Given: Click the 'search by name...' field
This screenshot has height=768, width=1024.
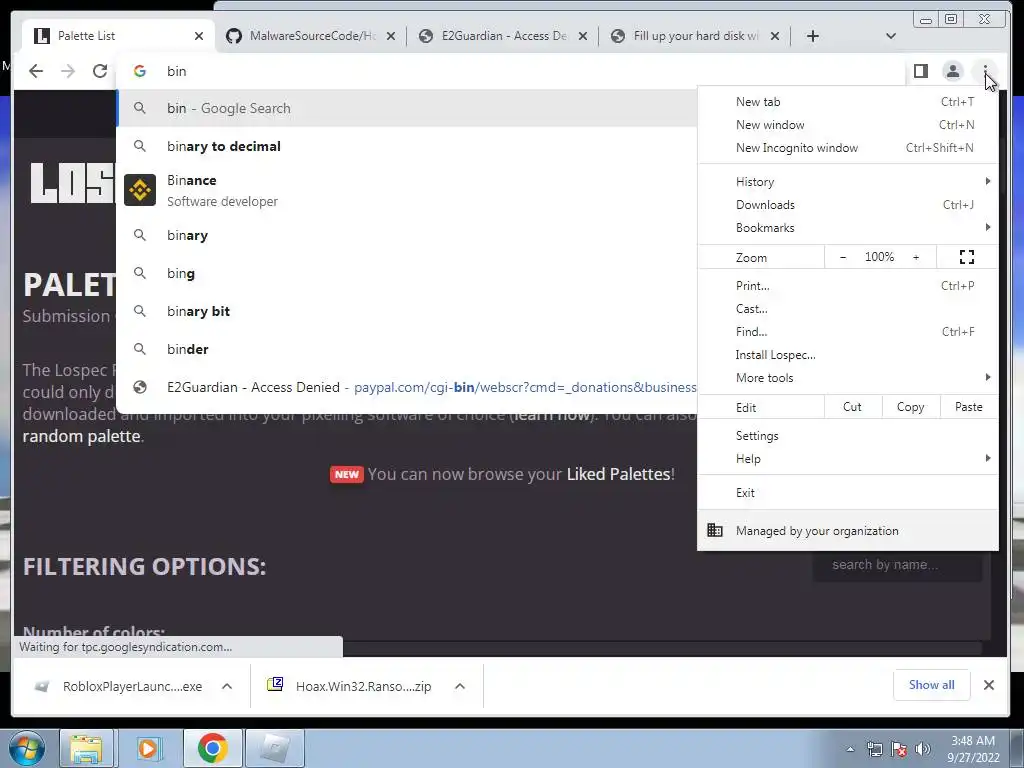Looking at the screenshot, I should click(897, 565).
